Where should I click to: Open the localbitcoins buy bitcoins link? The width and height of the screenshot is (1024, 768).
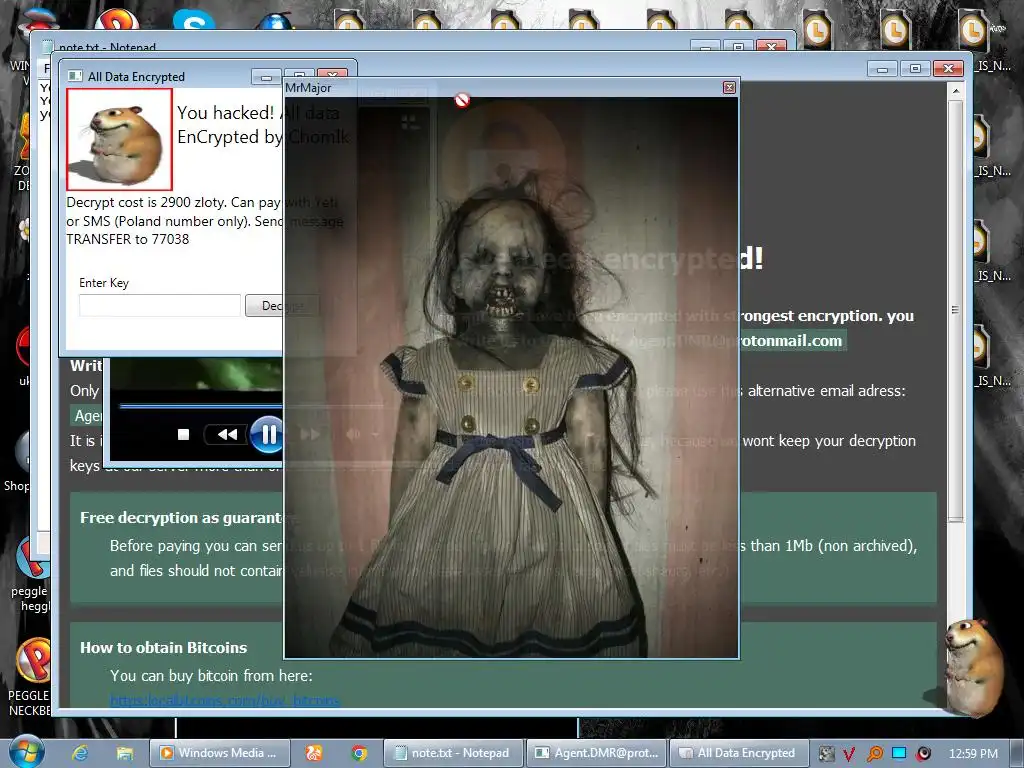pyautogui.click(x=225, y=701)
